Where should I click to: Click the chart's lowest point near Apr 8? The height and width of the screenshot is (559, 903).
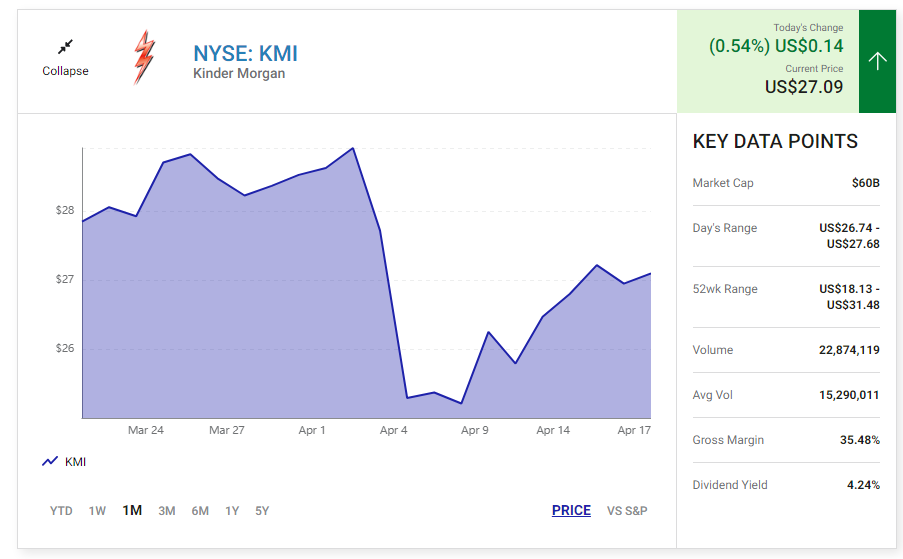(461, 403)
